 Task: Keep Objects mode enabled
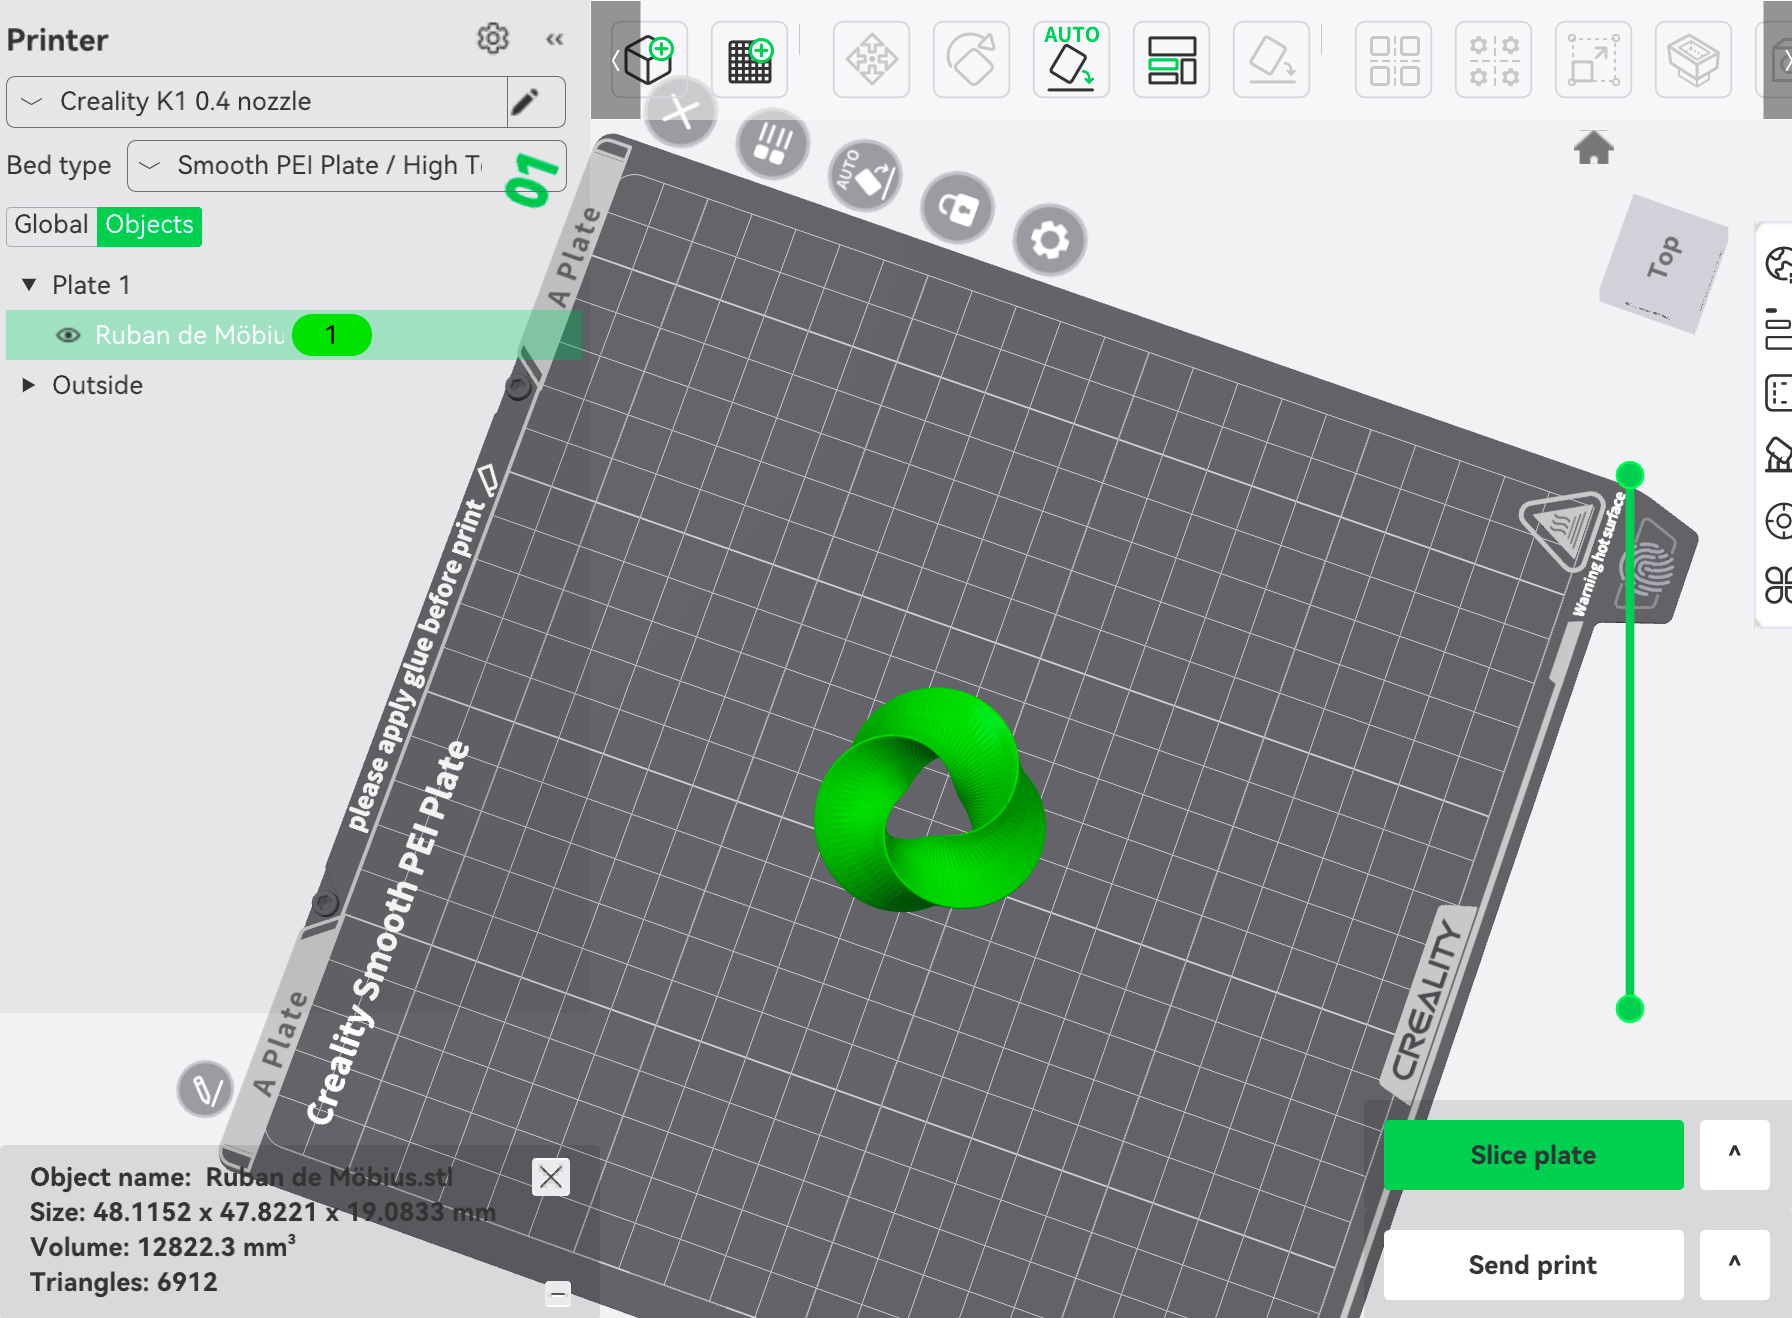(x=148, y=226)
